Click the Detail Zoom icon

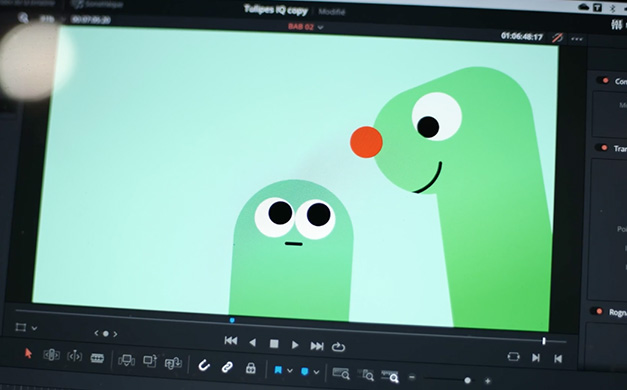click(x=366, y=375)
